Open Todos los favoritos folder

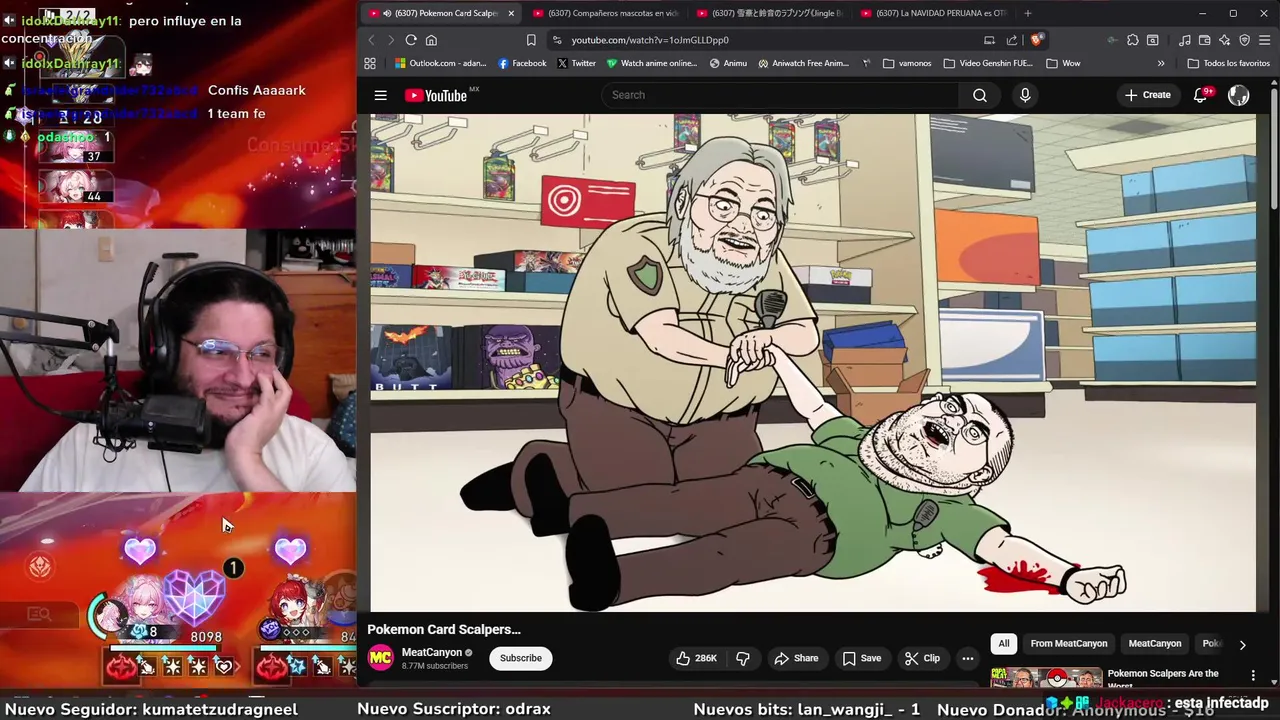click(x=1229, y=63)
